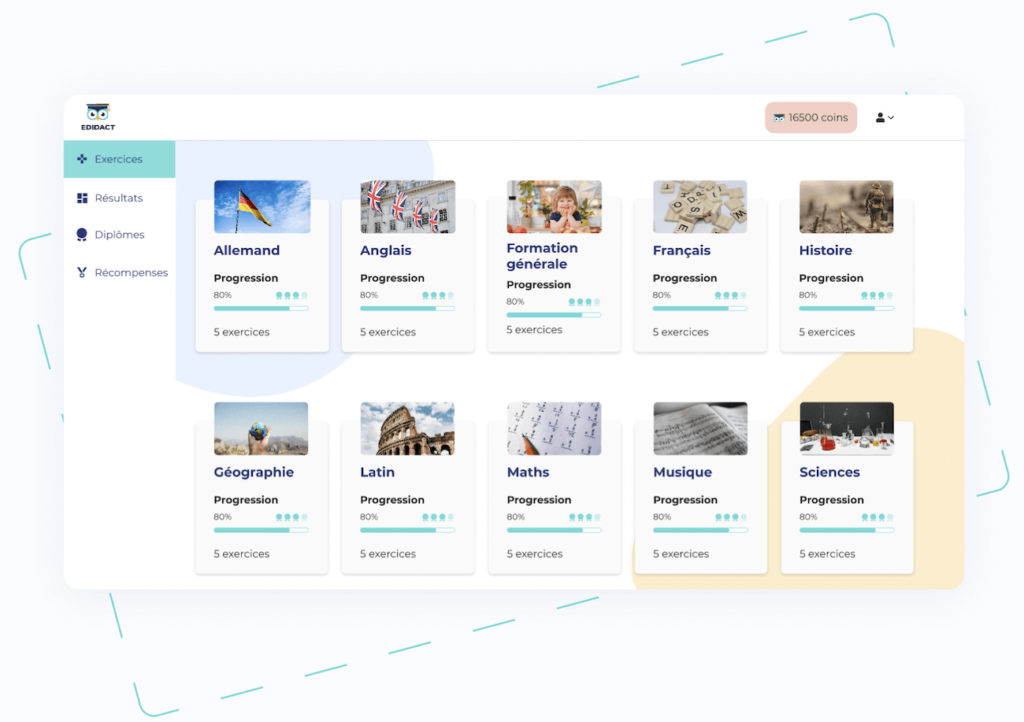Open the Latin Colosseum thumbnail
This screenshot has width=1024, height=722.
tap(408, 428)
